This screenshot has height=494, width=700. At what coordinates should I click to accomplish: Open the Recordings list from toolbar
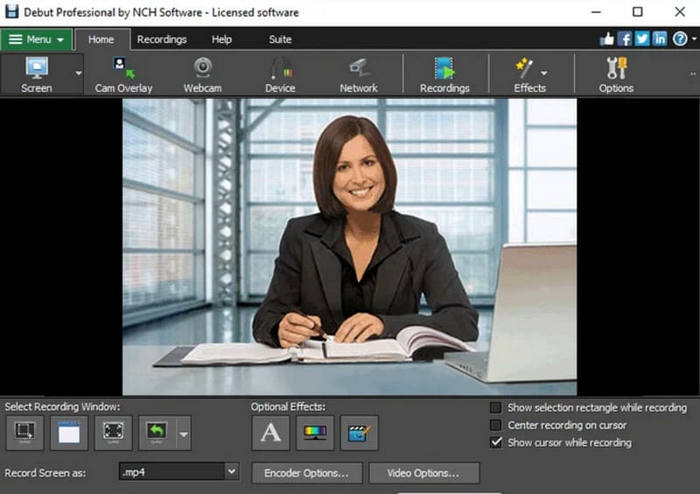[x=444, y=74]
